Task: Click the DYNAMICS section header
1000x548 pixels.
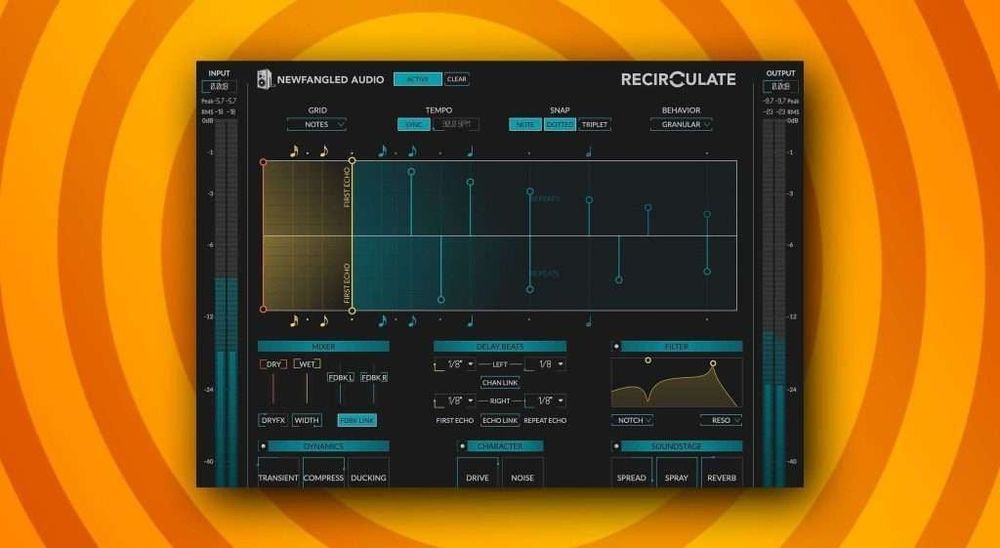Action: [x=328, y=446]
